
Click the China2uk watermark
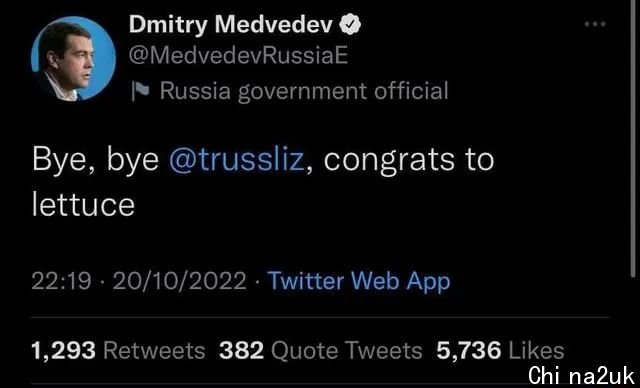(x=582, y=376)
